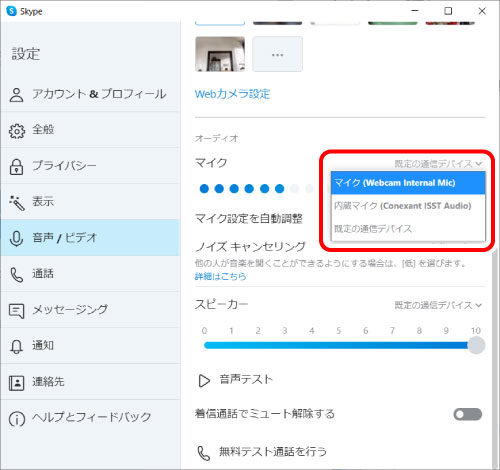Click the 全般 gear icon

coord(16,131)
